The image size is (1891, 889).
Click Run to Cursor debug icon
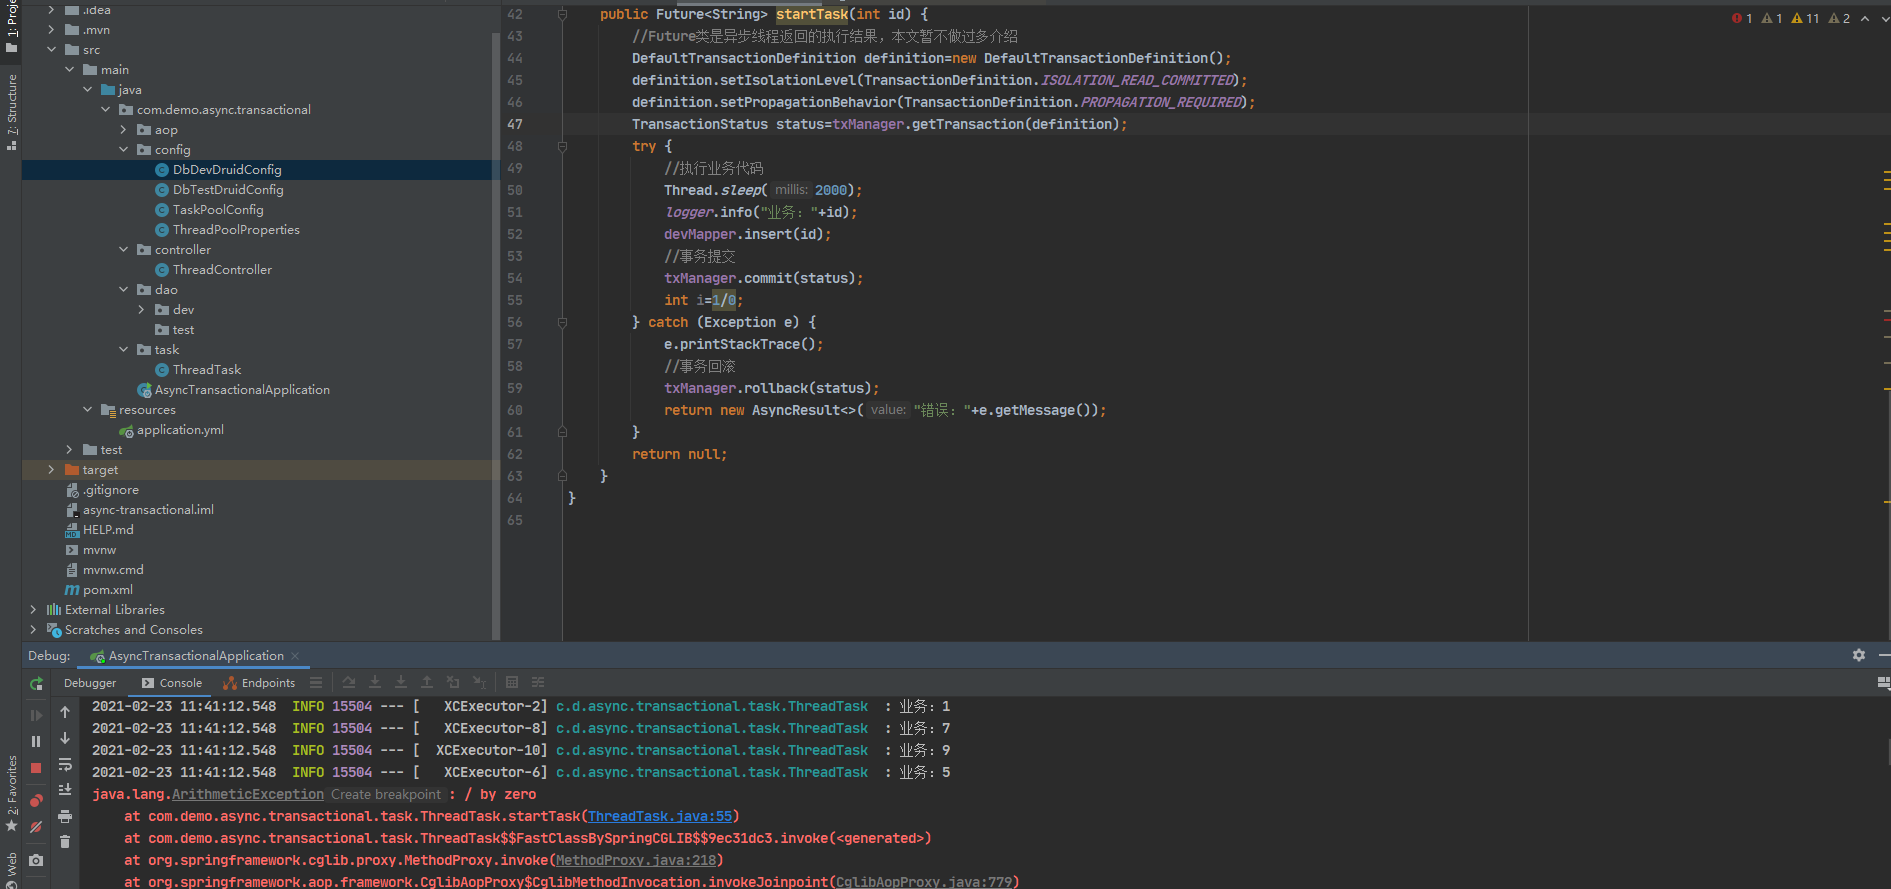point(479,683)
